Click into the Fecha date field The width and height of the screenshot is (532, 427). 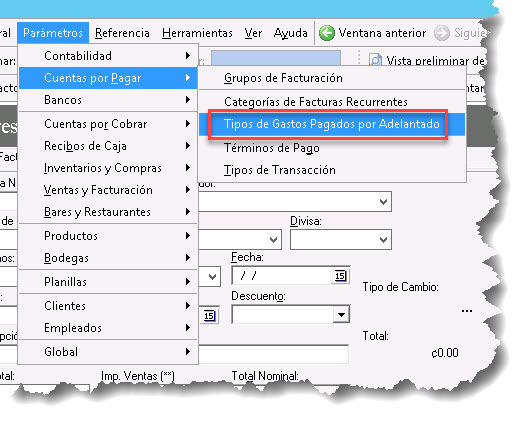pos(282,275)
